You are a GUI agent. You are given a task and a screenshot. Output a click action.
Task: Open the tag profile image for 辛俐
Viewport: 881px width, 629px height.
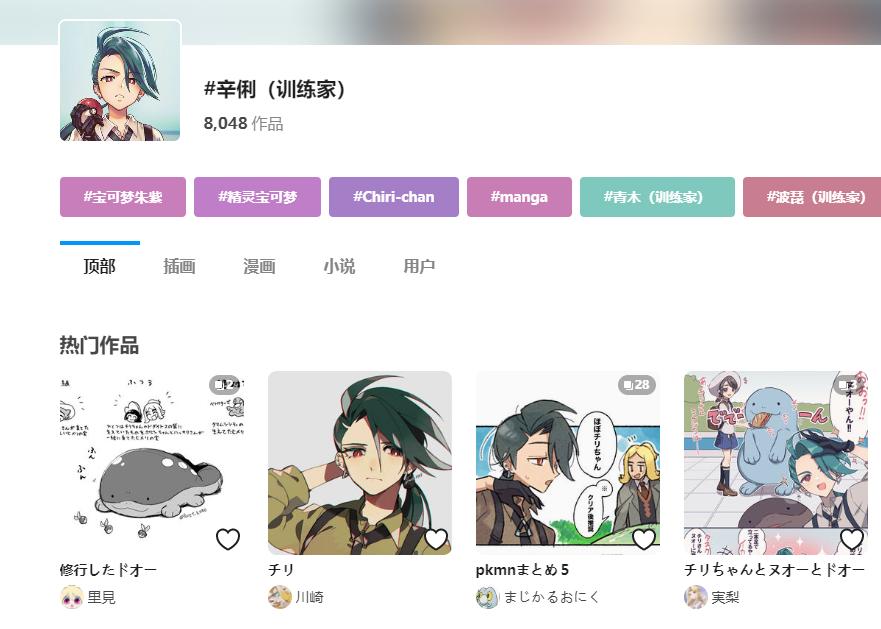click(x=120, y=80)
